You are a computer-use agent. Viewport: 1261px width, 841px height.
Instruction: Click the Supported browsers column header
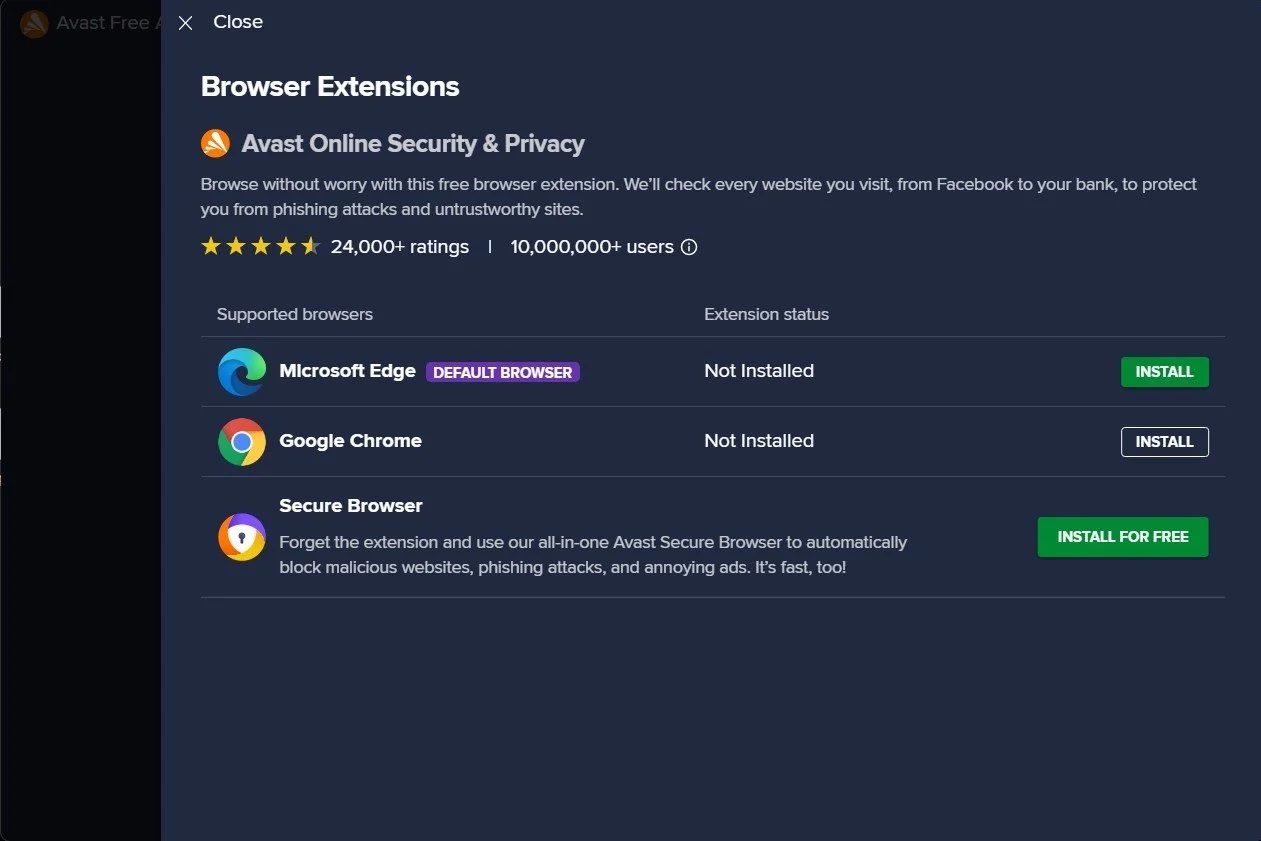[x=294, y=313]
